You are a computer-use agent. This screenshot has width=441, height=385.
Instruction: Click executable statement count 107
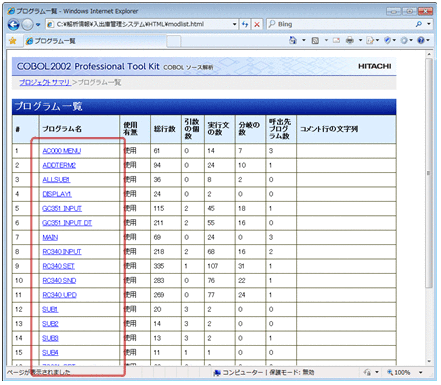[213, 266]
